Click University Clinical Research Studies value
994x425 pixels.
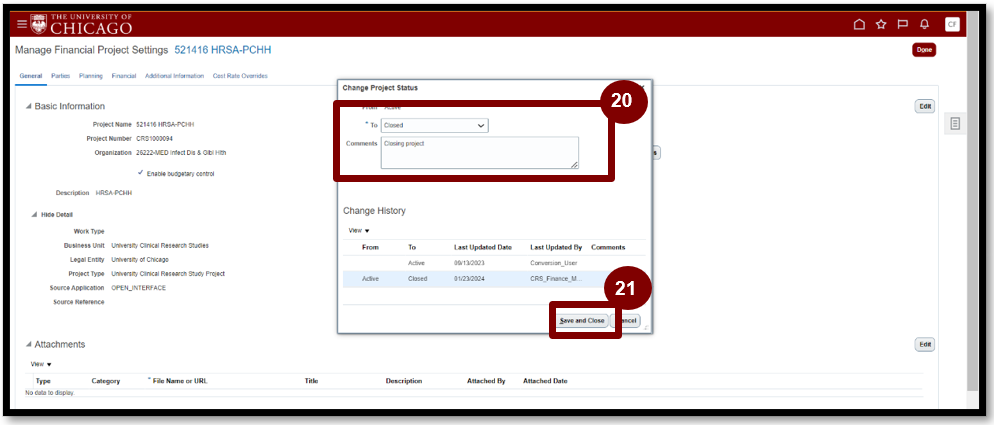pyautogui.click(x=160, y=245)
